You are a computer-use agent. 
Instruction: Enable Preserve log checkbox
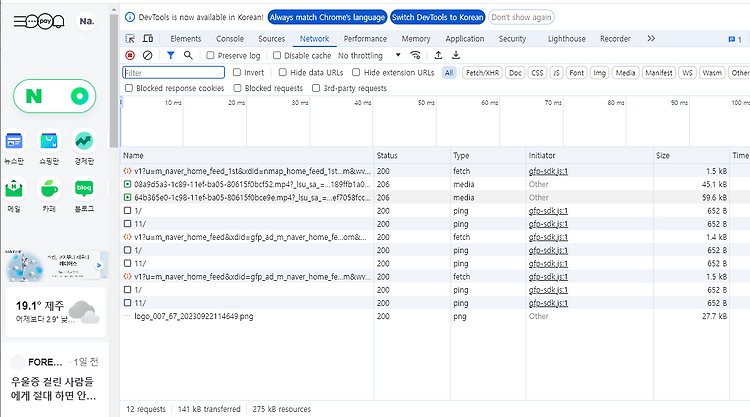(210, 55)
